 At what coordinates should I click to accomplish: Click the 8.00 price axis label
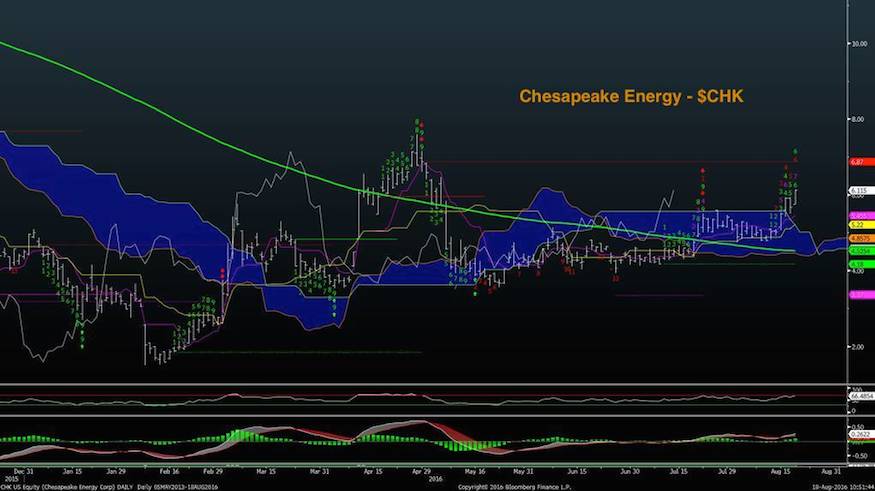858,119
